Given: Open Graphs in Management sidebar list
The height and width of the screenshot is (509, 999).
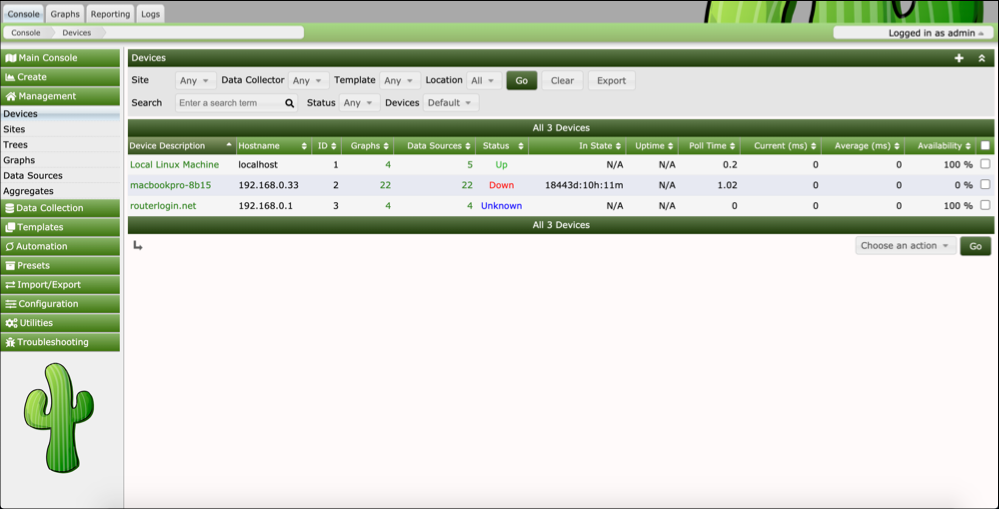Looking at the screenshot, I should (60, 160).
